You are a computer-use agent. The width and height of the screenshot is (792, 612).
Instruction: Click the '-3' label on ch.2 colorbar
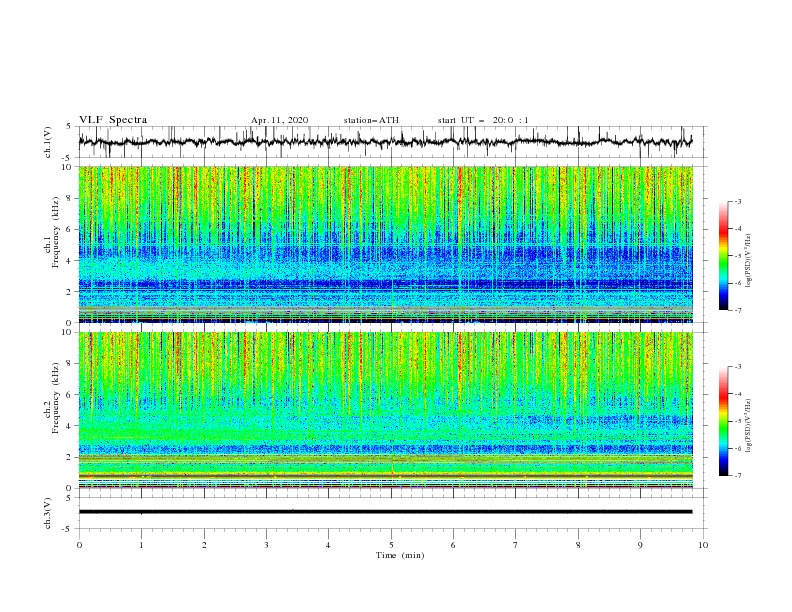click(738, 367)
